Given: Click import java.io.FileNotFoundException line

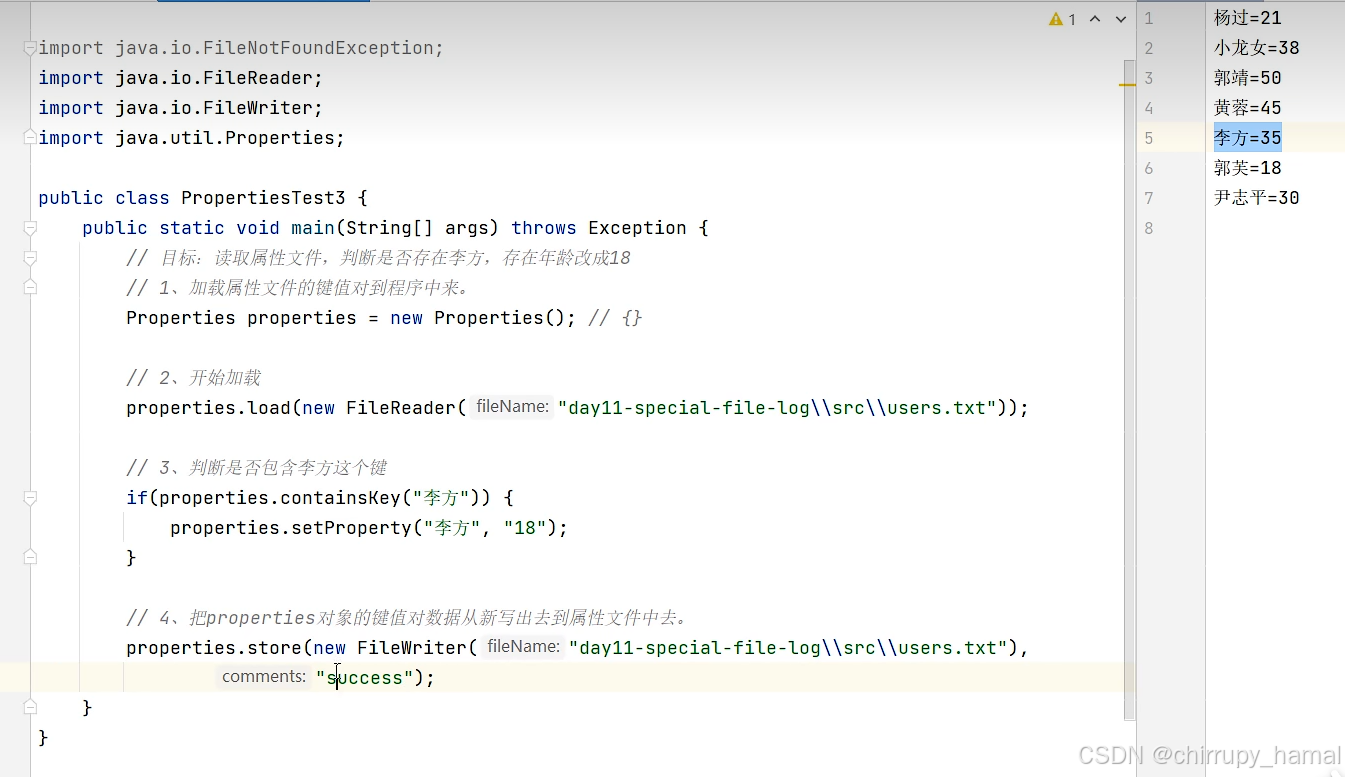Looking at the screenshot, I should coord(241,48).
